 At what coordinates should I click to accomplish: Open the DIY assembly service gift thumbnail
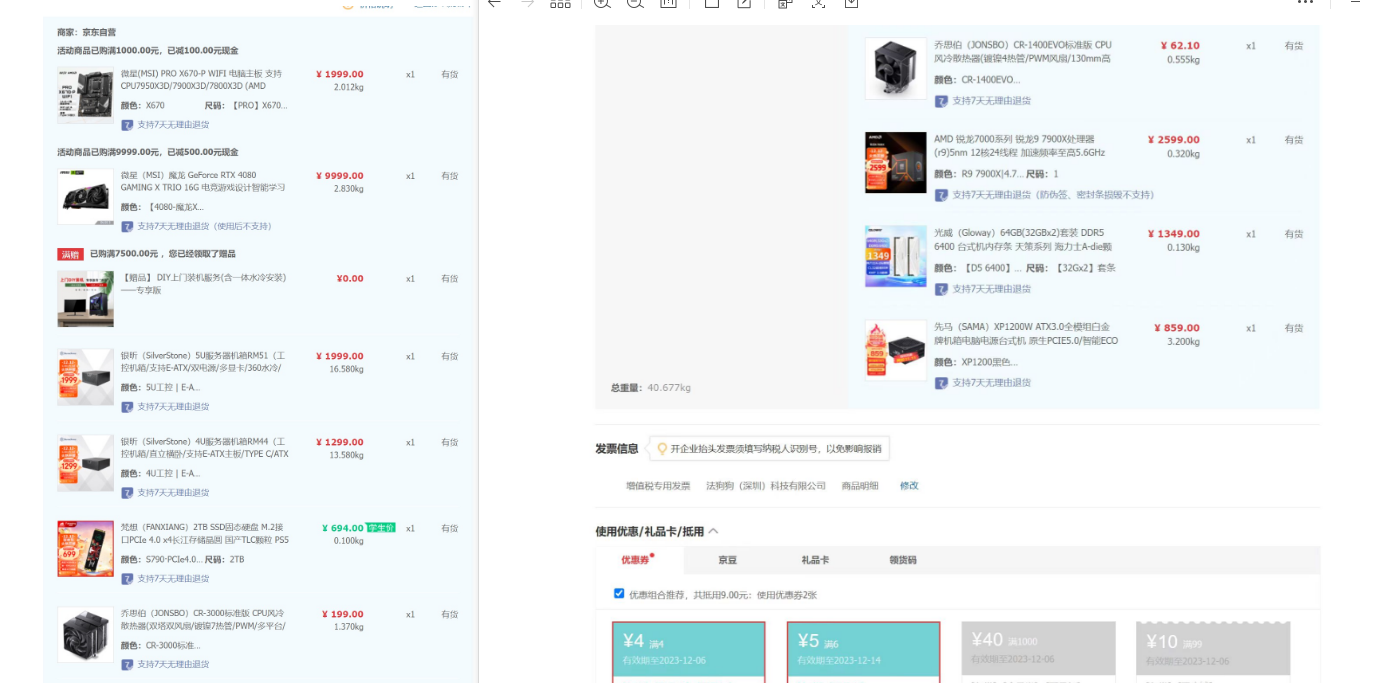(x=85, y=298)
